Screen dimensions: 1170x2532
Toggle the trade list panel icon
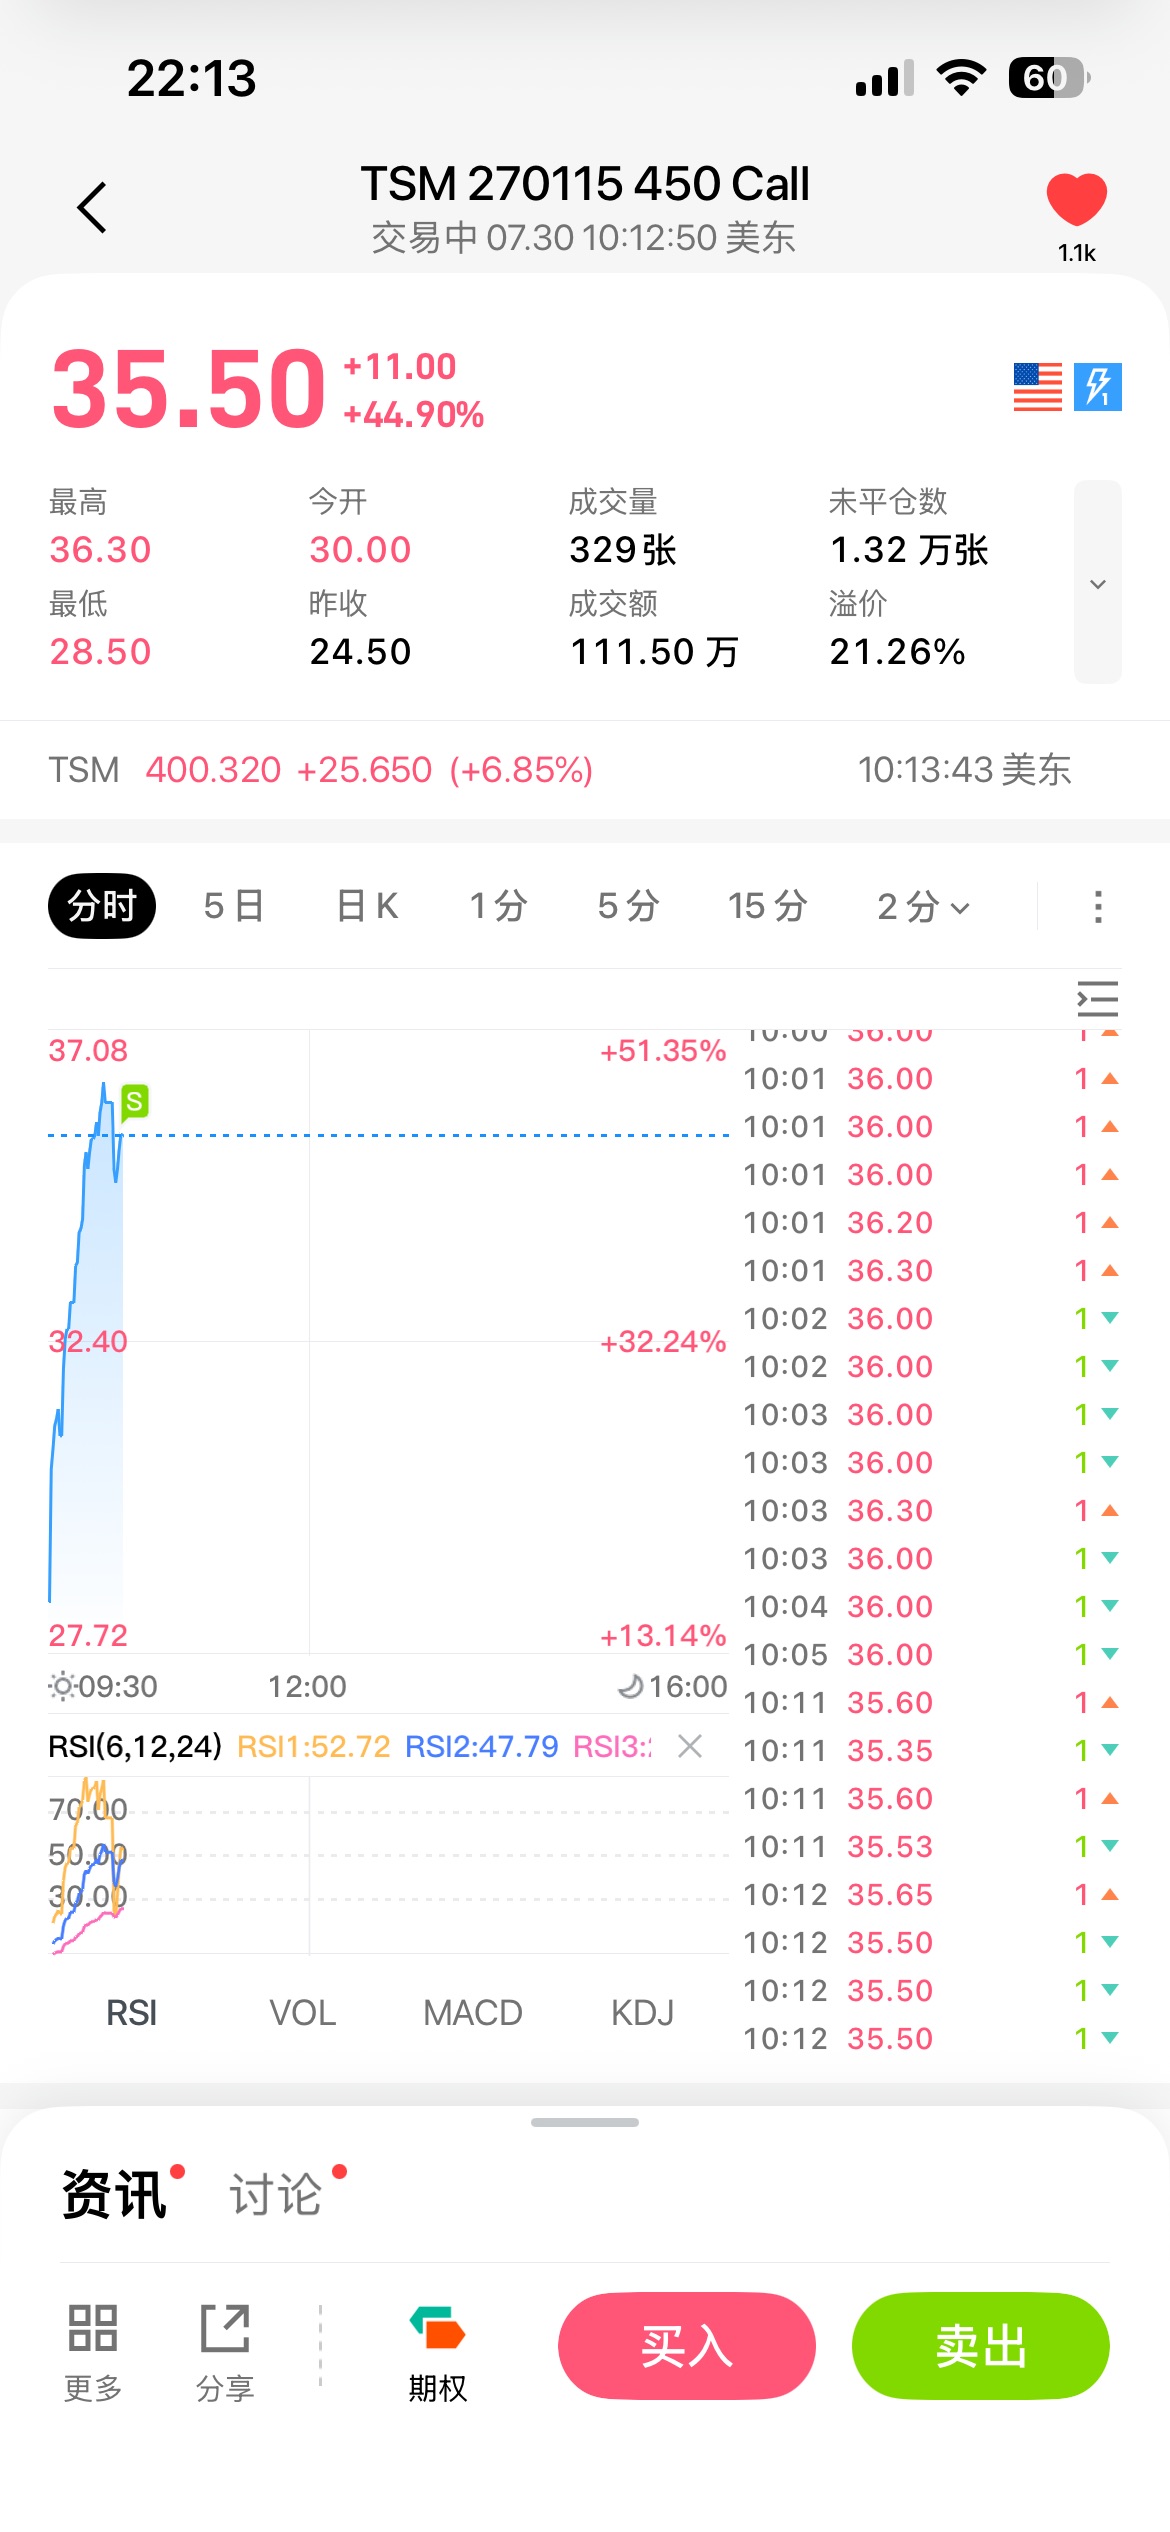pos(1097,999)
